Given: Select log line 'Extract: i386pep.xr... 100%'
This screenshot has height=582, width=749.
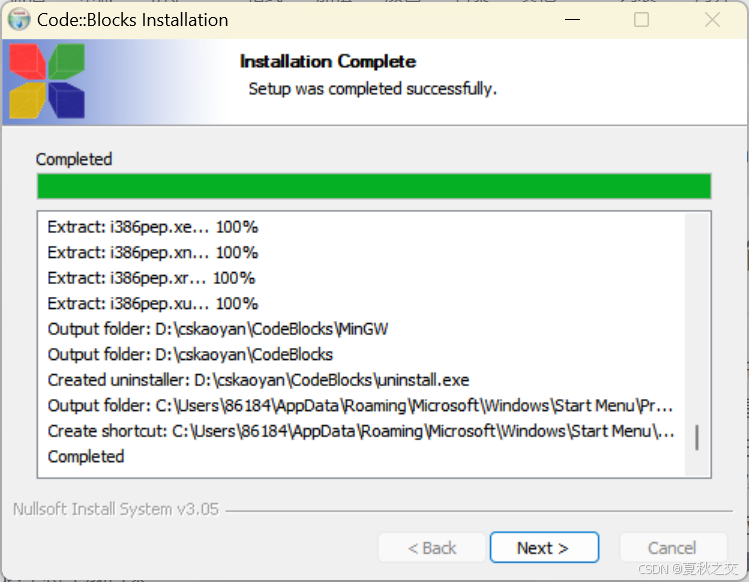Looking at the screenshot, I should (x=151, y=278).
